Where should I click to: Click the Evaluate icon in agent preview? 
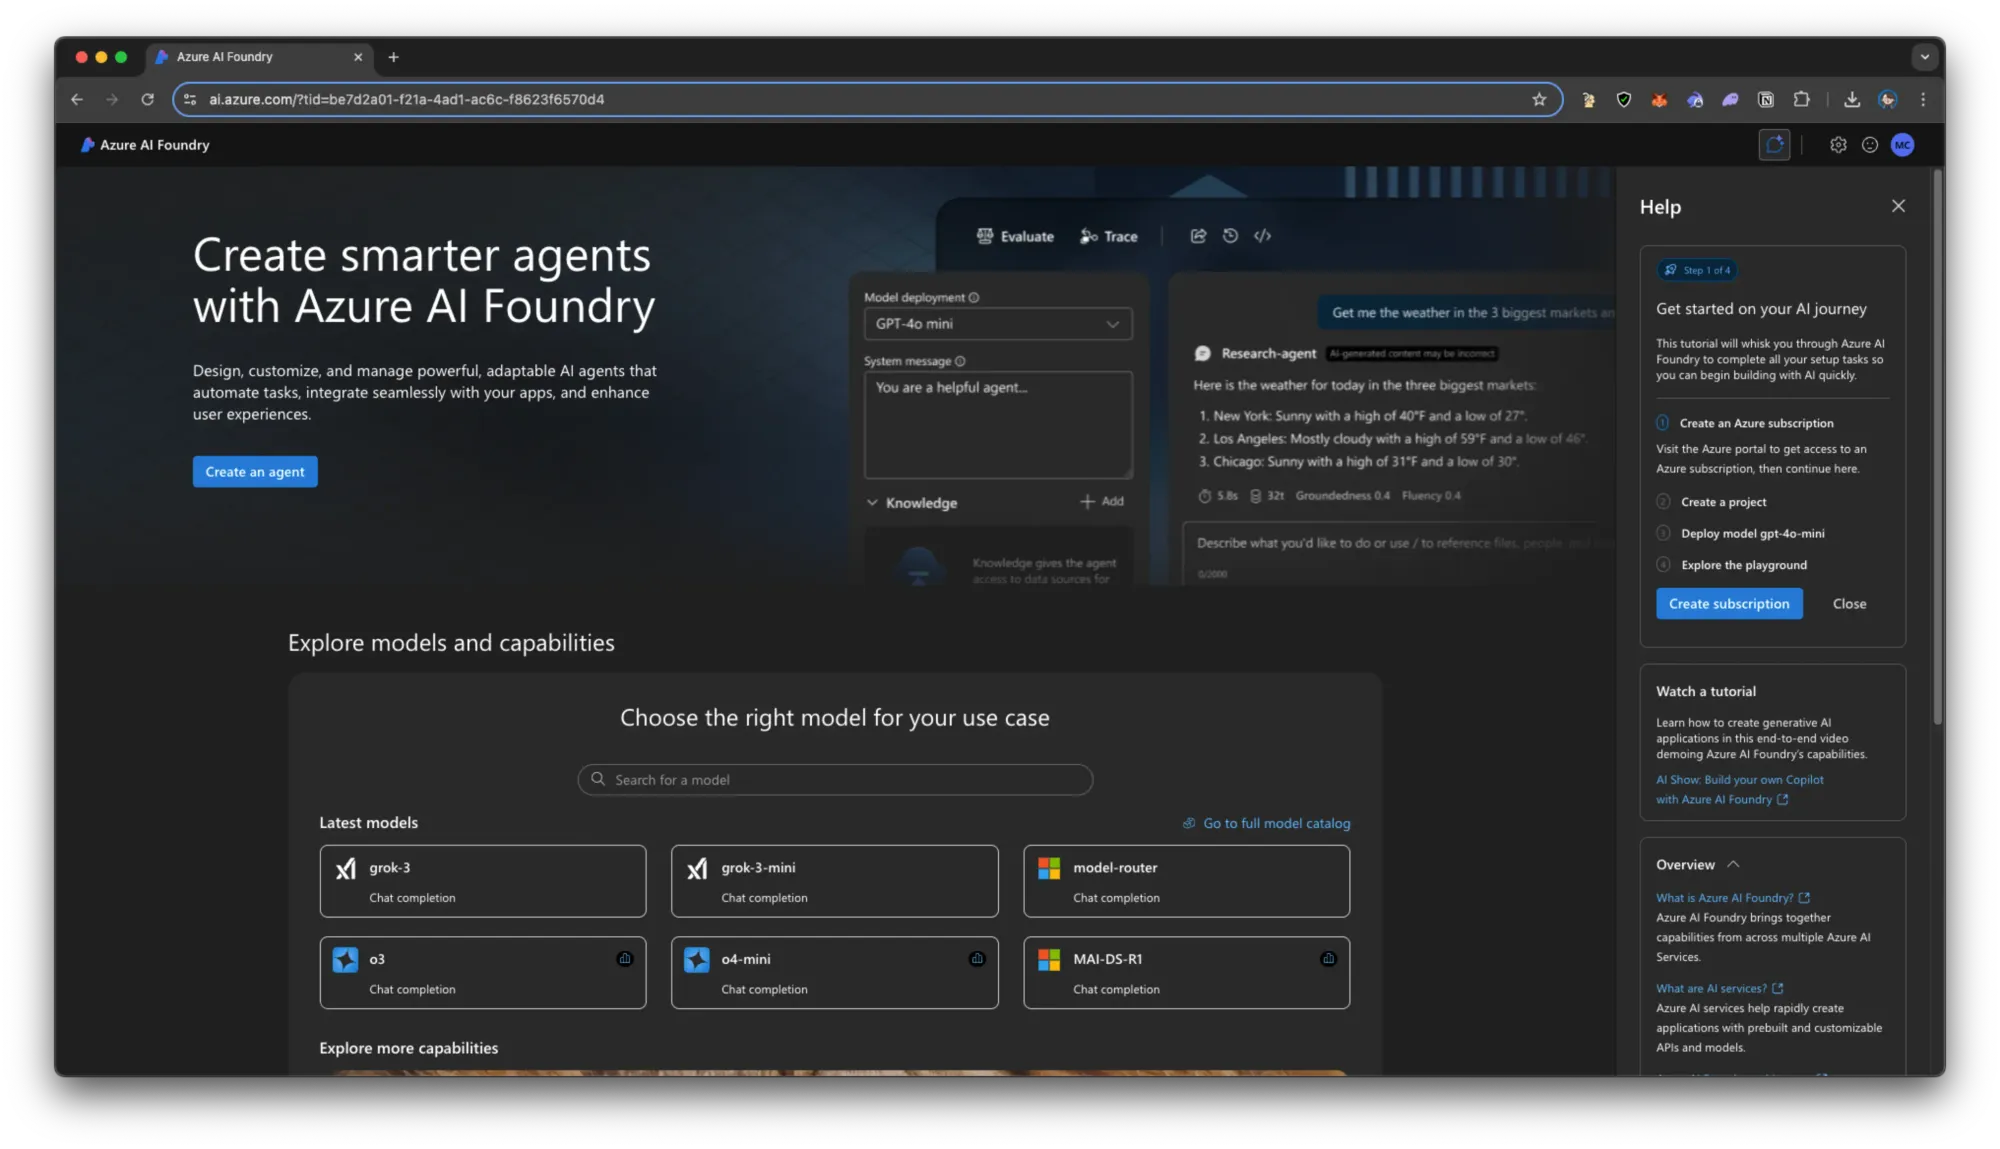(985, 236)
